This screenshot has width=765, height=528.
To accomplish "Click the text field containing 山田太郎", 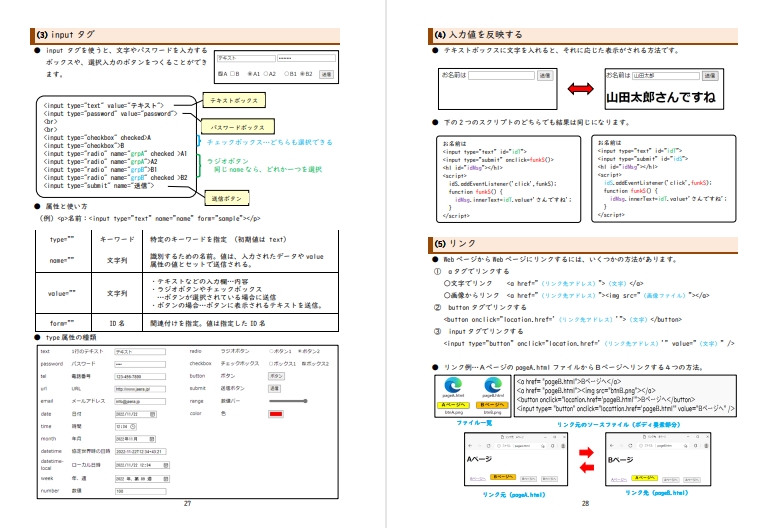I will coord(666,76).
